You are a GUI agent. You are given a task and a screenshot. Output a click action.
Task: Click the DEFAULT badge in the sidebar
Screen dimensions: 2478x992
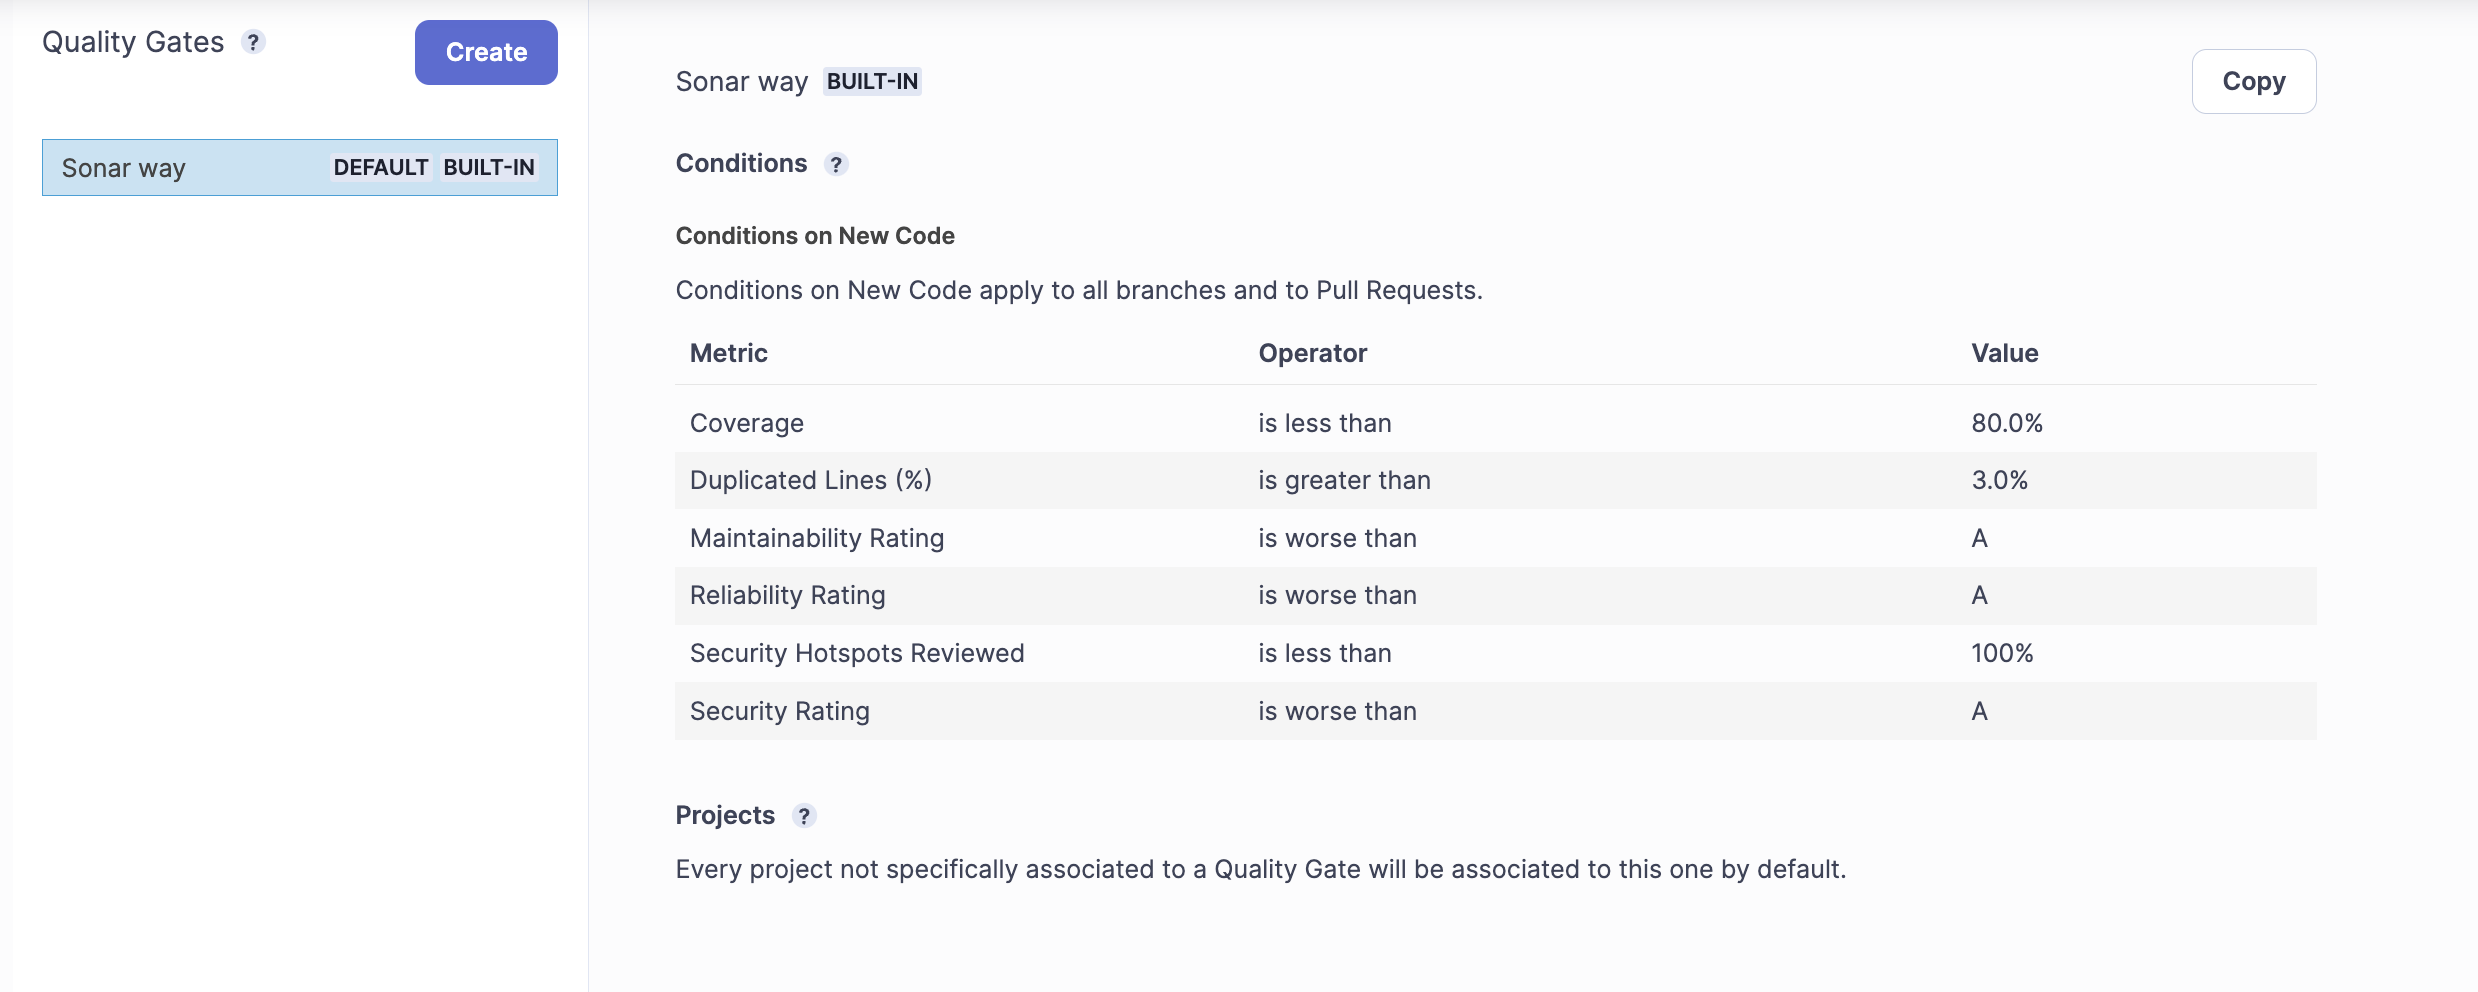(380, 168)
